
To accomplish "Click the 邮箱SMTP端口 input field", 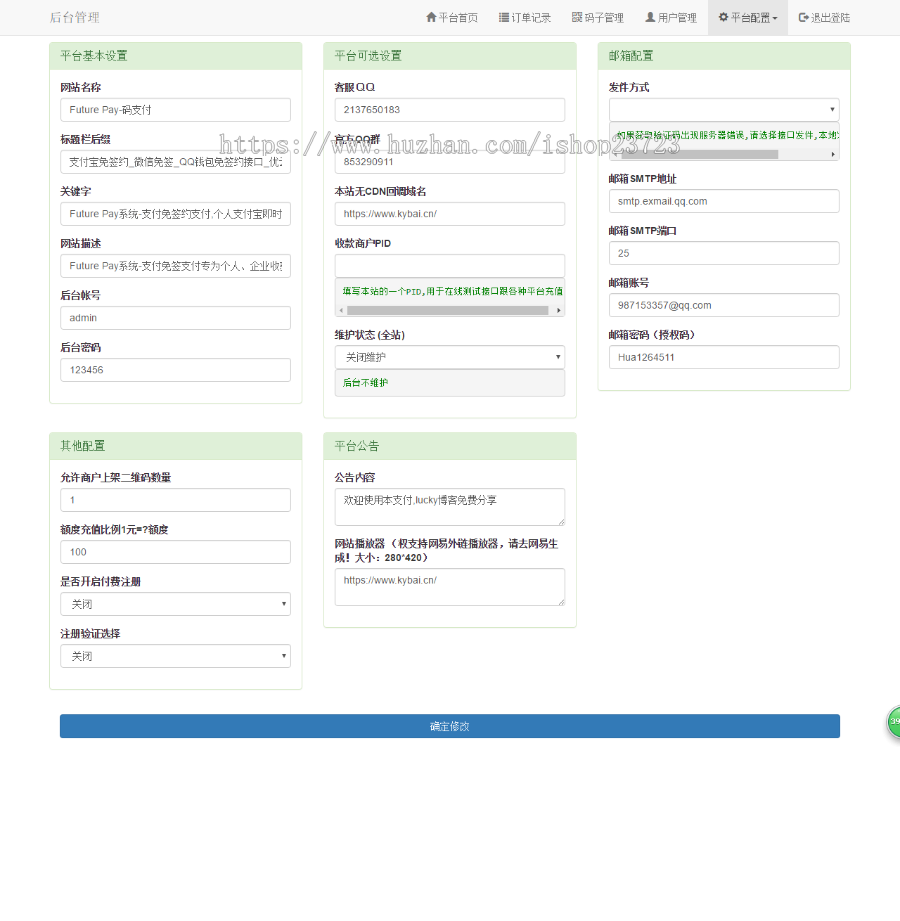I will click(x=724, y=253).
